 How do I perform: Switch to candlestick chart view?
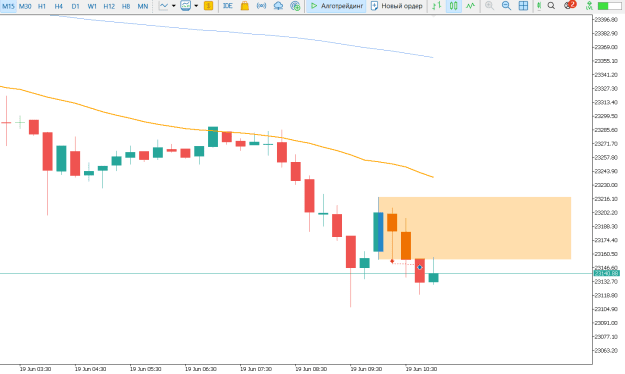(454, 6)
